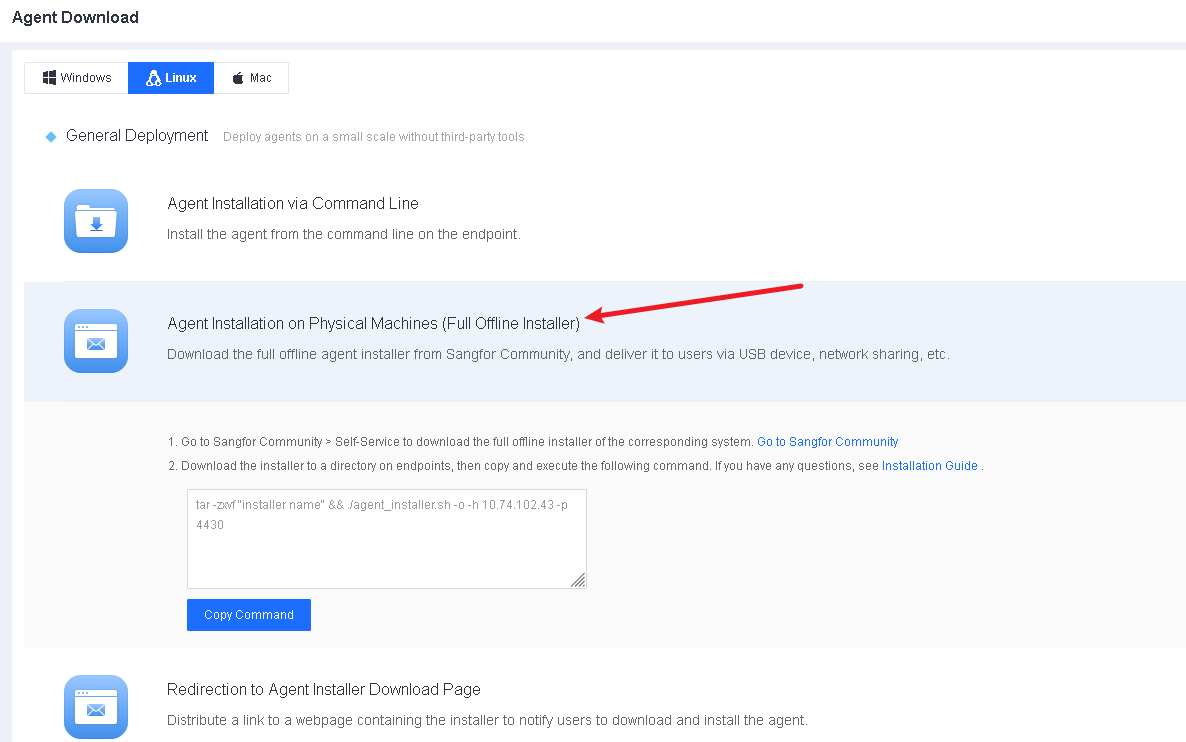Click the General Deployment section heading
Image resolution: width=1186 pixels, height=742 pixels.
pos(137,136)
